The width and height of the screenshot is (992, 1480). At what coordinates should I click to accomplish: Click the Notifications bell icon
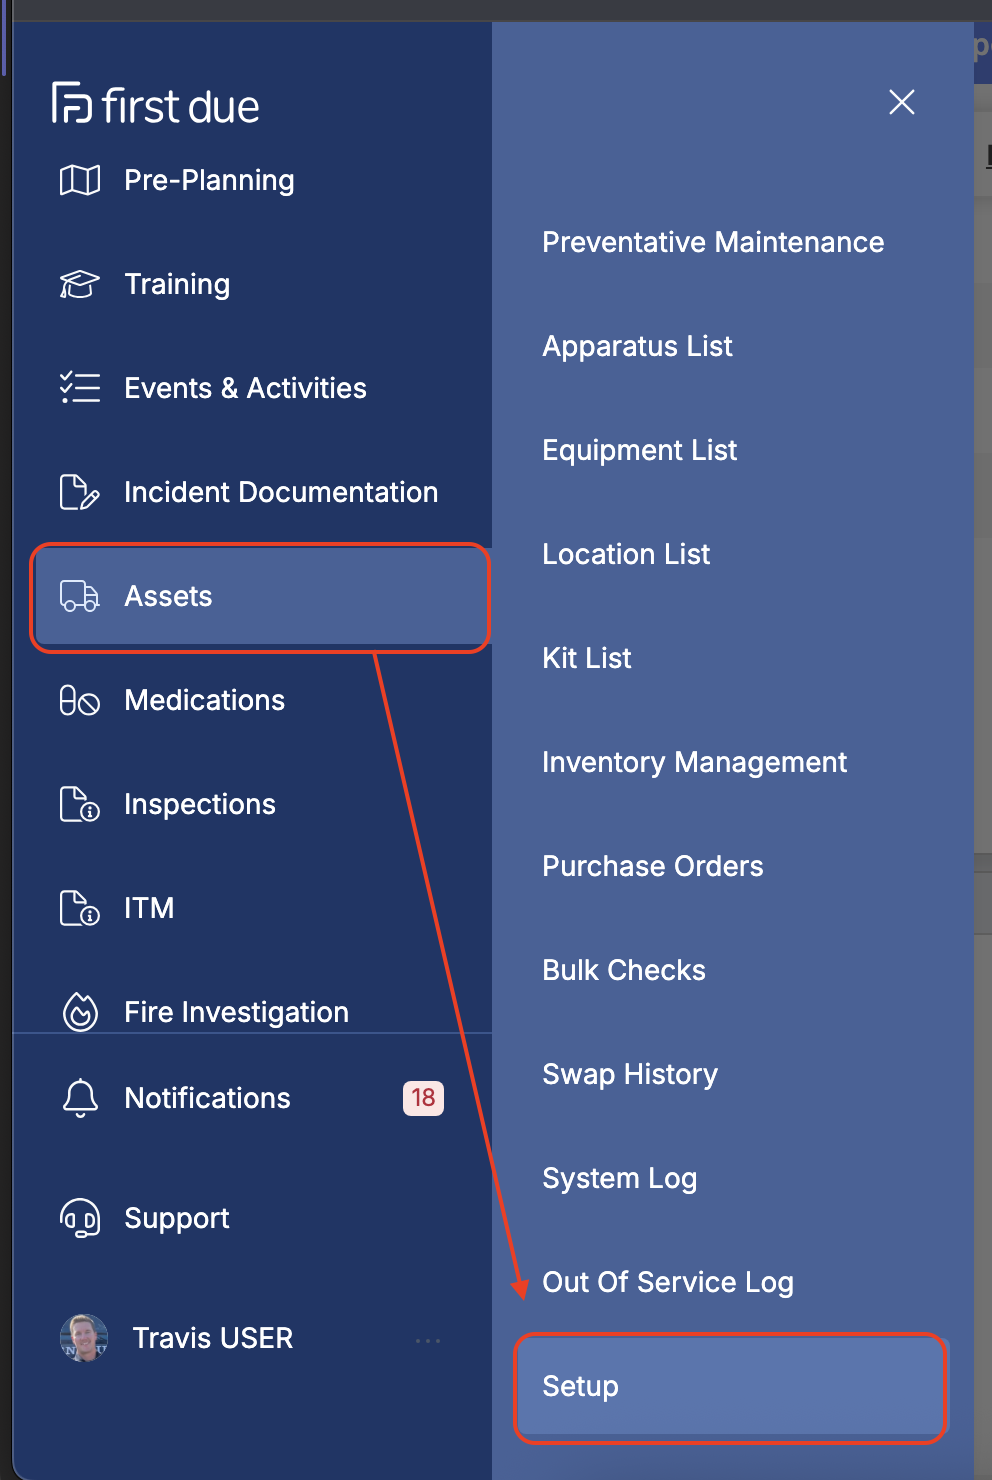tap(80, 1098)
